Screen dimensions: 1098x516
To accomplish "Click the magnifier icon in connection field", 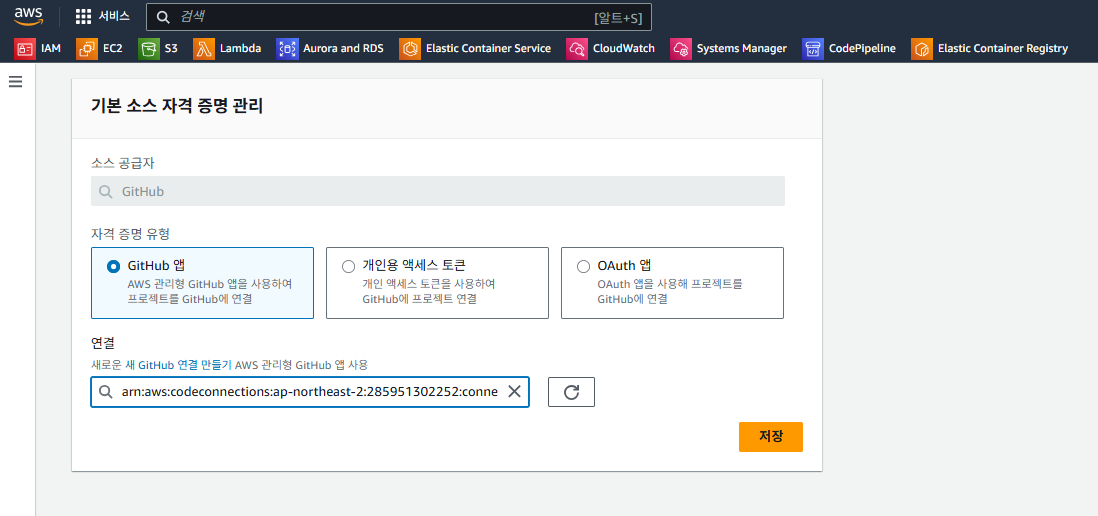I will [x=106, y=392].
